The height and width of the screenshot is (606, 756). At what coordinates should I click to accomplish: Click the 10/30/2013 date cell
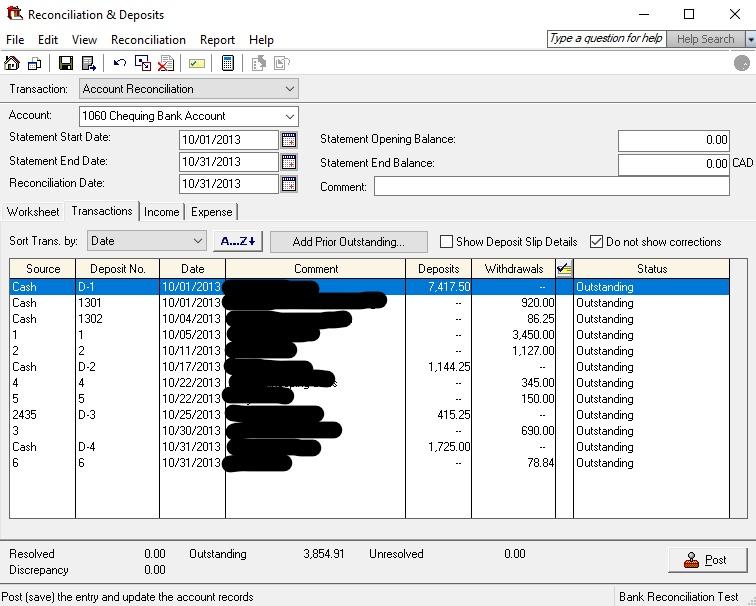pos(192,431)
